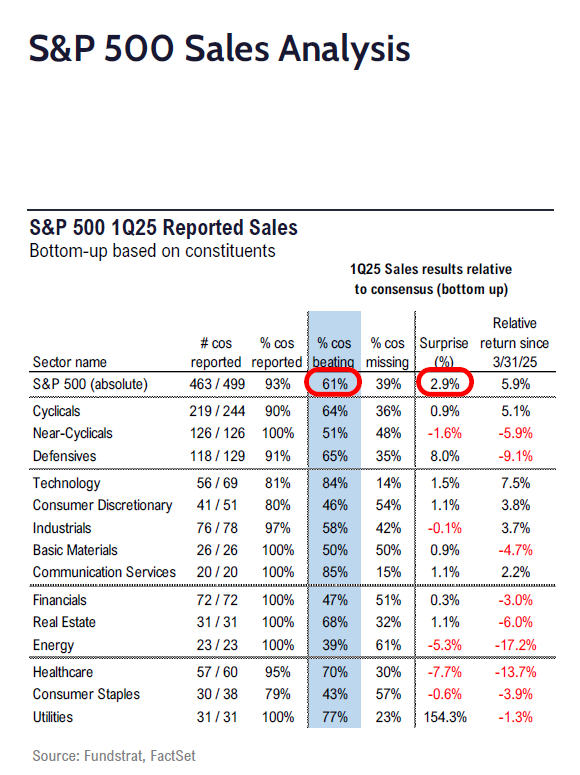This screenshot has width=580, height=775.
Task: Click the '% cos beating' column header
Action: click(334, 352)
